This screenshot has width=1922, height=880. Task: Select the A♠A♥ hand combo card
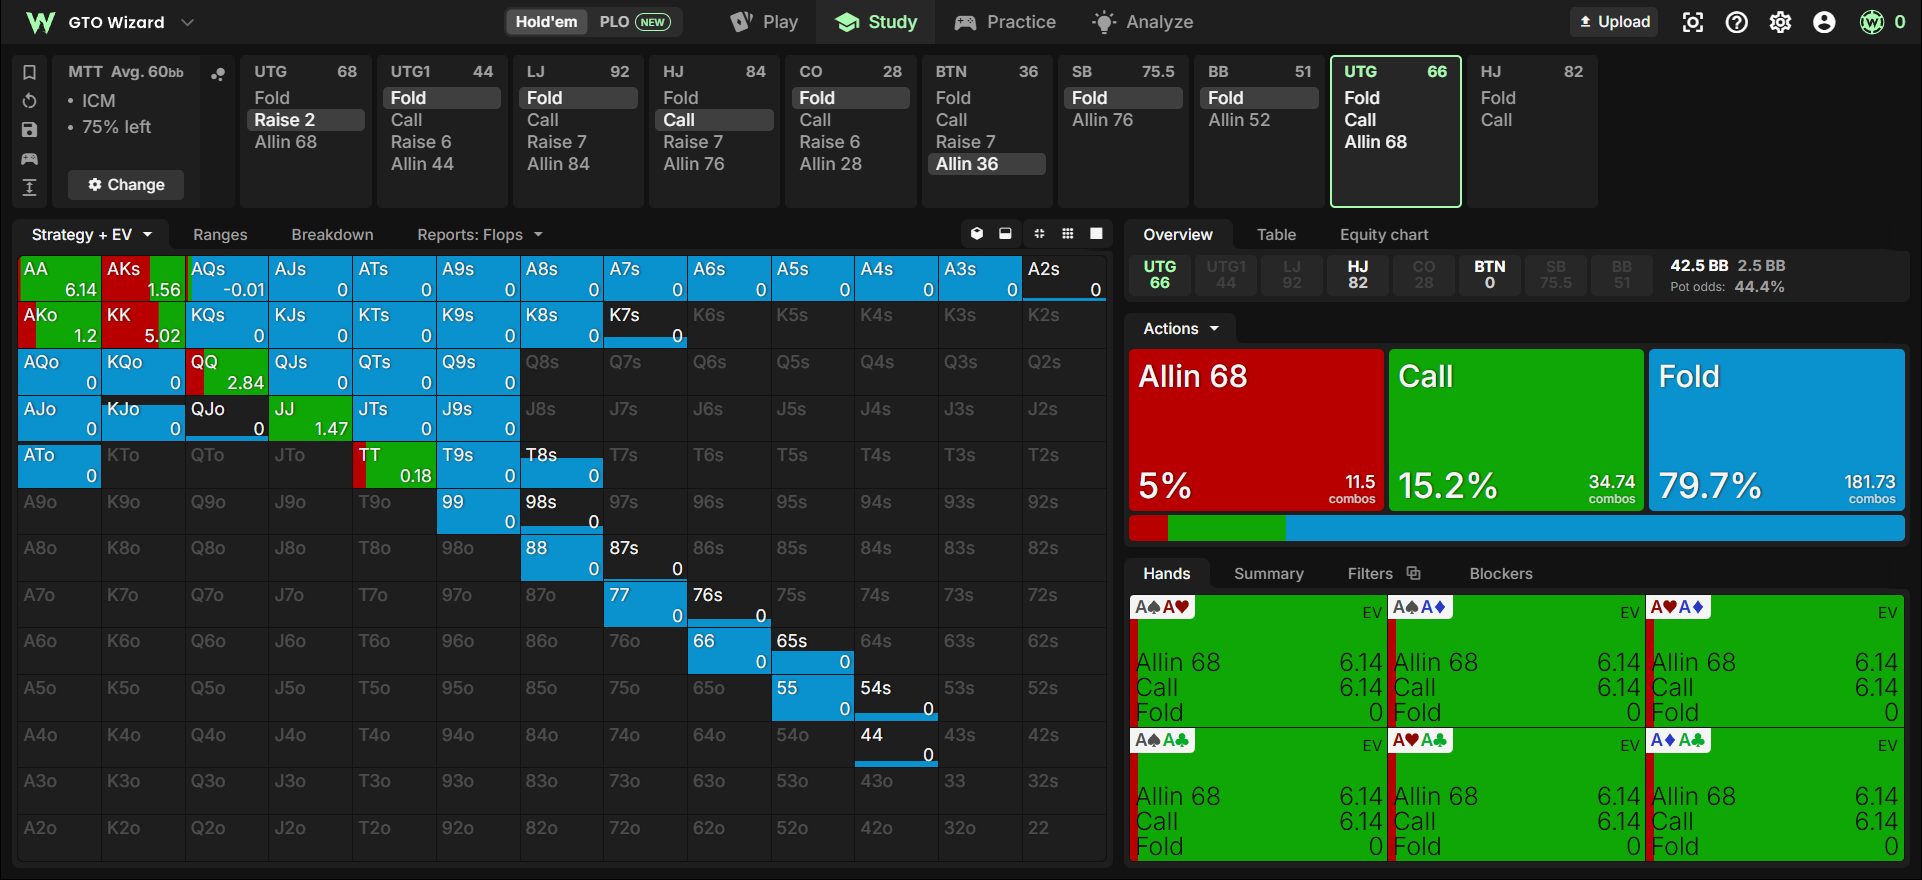click(1257, 660)
